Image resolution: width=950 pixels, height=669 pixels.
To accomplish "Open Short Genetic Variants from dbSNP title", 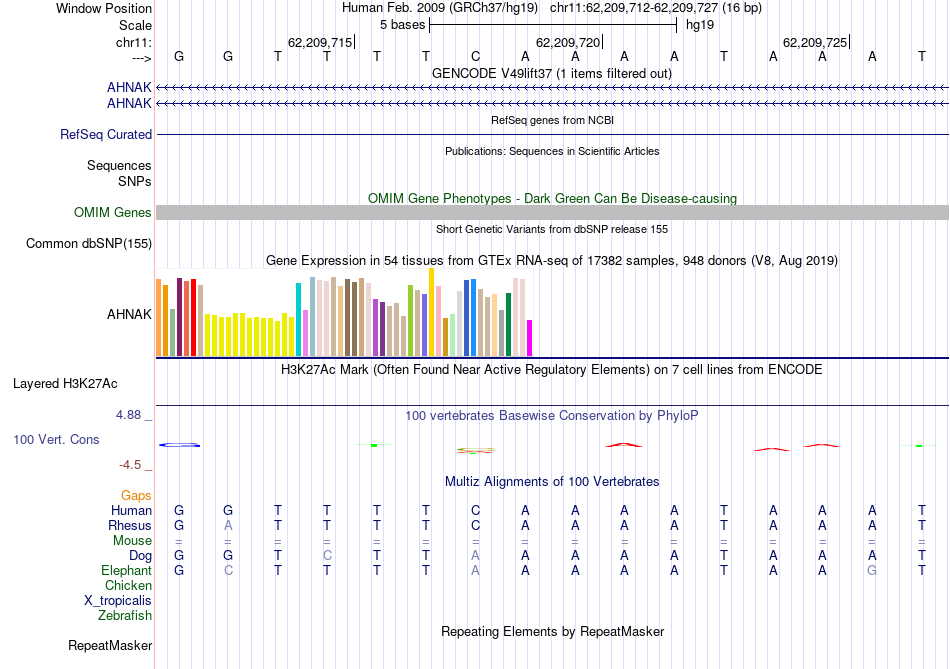I will (x=552, y=229).
